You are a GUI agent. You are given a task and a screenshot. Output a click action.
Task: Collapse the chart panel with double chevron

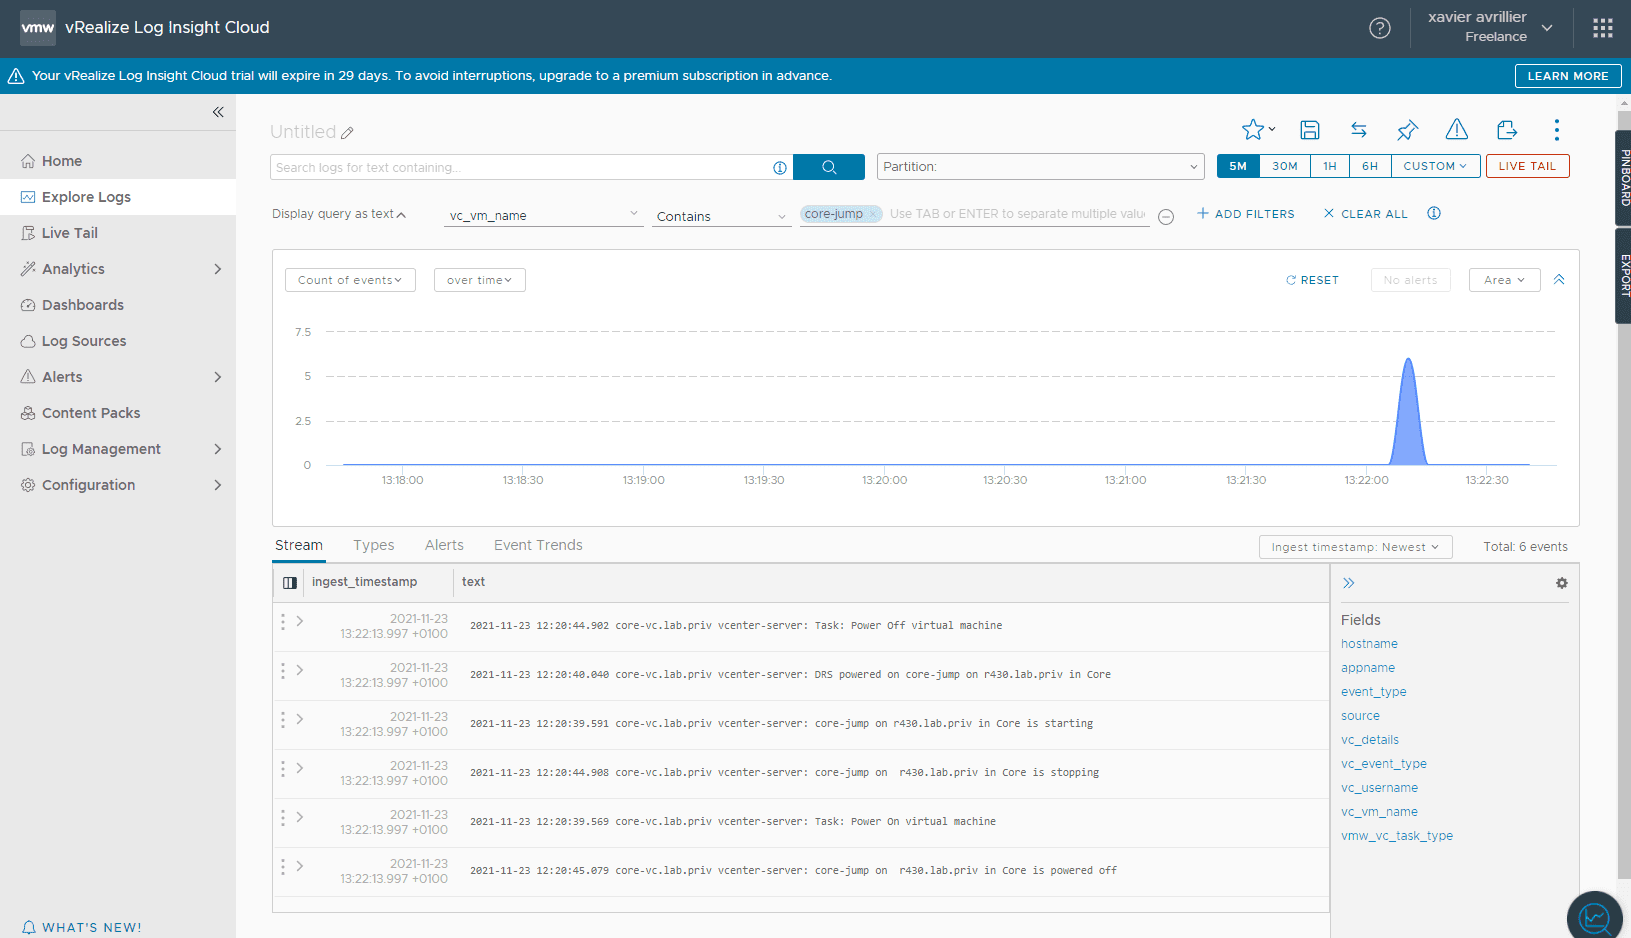(x=1559, y=280)
